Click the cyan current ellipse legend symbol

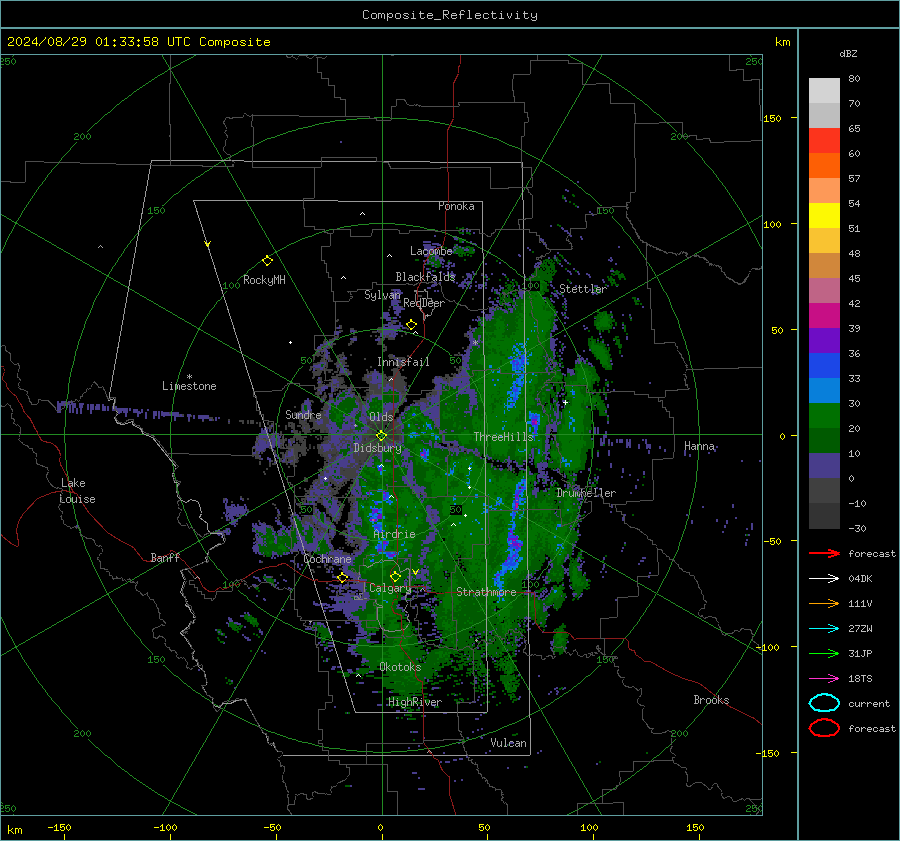824,703
